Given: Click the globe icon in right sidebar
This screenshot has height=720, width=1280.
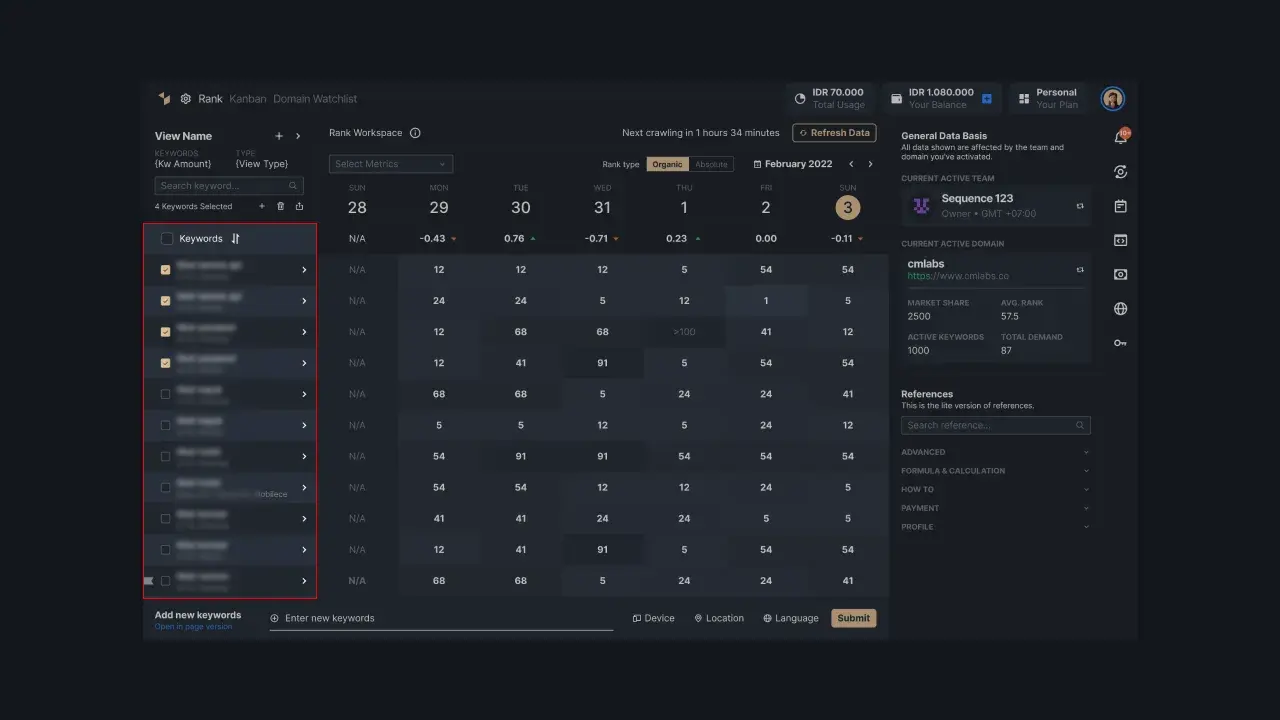Looking at the screenshot, I should (x=1120, y=309).
